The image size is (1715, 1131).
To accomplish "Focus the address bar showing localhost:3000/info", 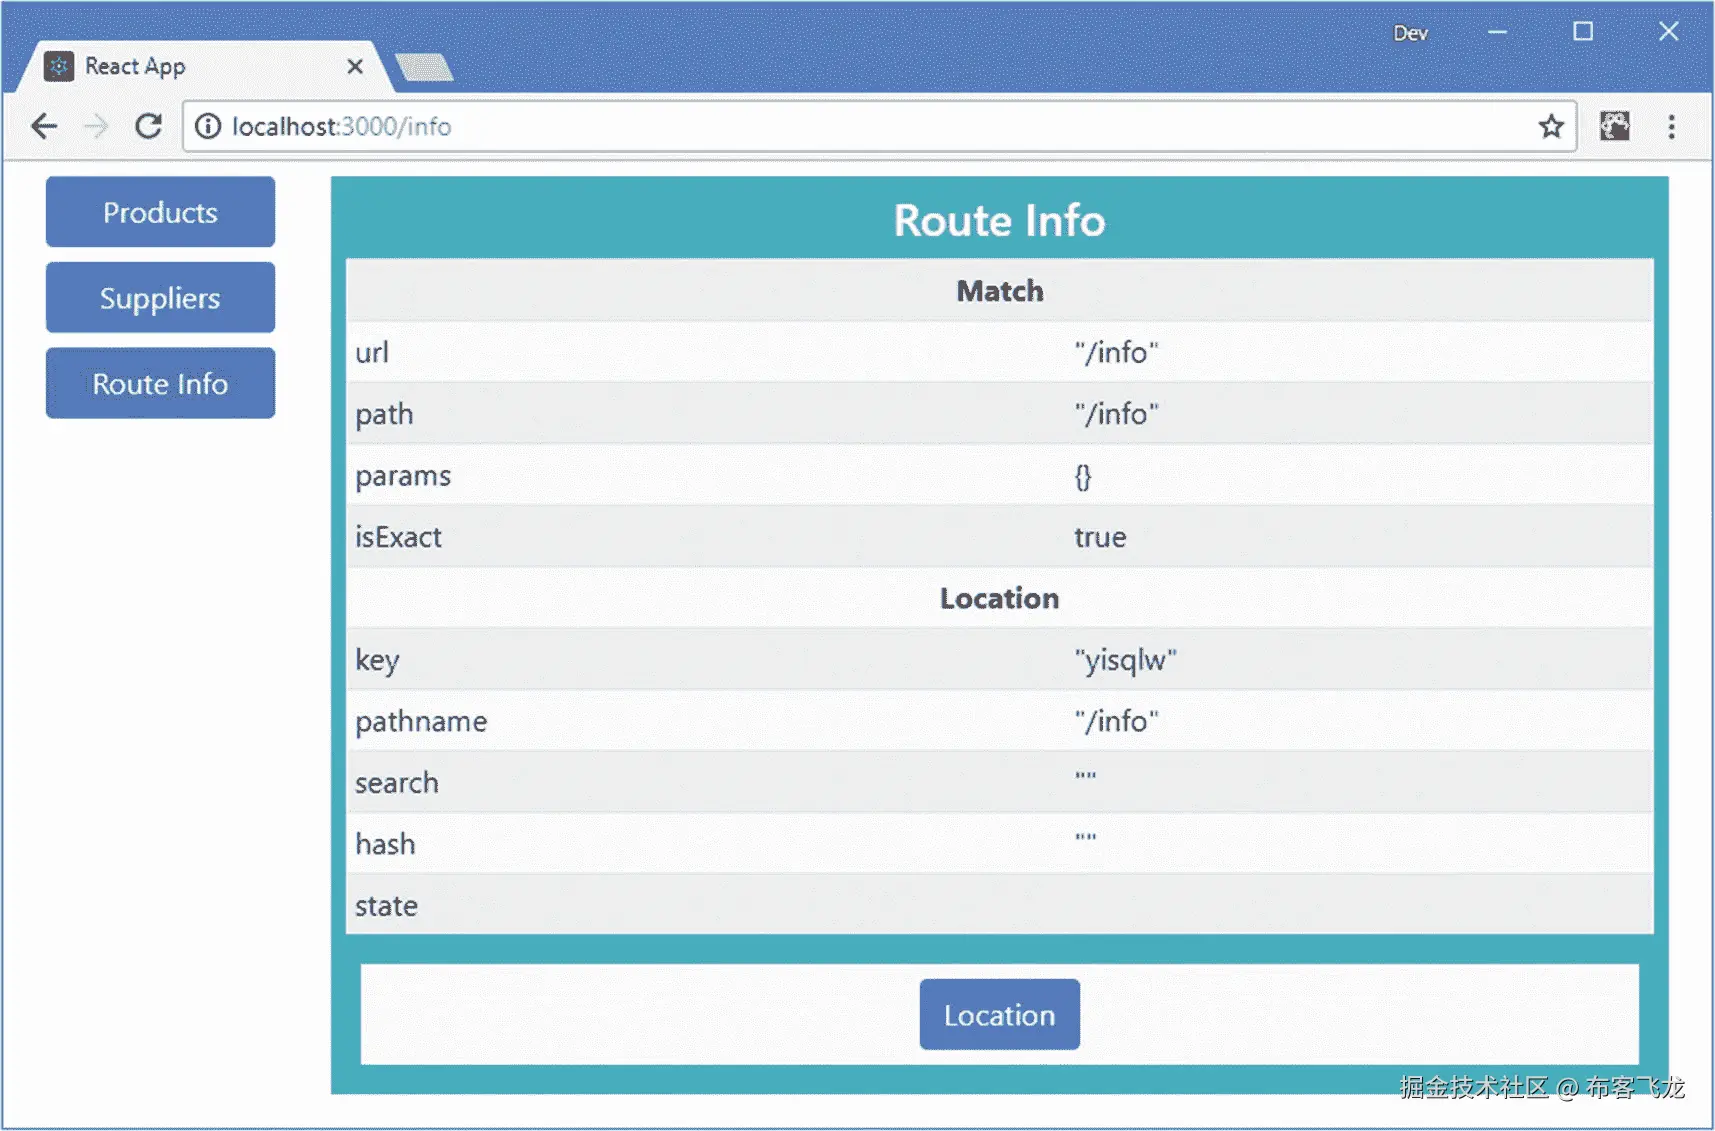I will pyautogui.click(x=880, y=126).
